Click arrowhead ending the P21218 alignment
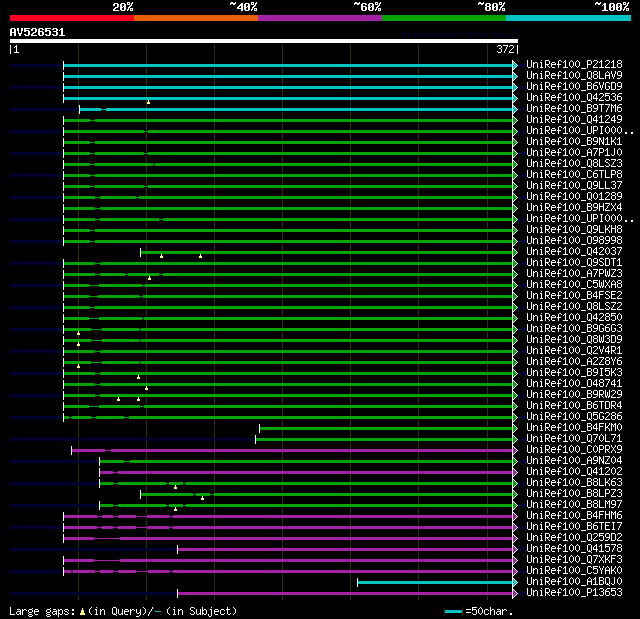Screen dimensions: 640x619 [515, 65]
